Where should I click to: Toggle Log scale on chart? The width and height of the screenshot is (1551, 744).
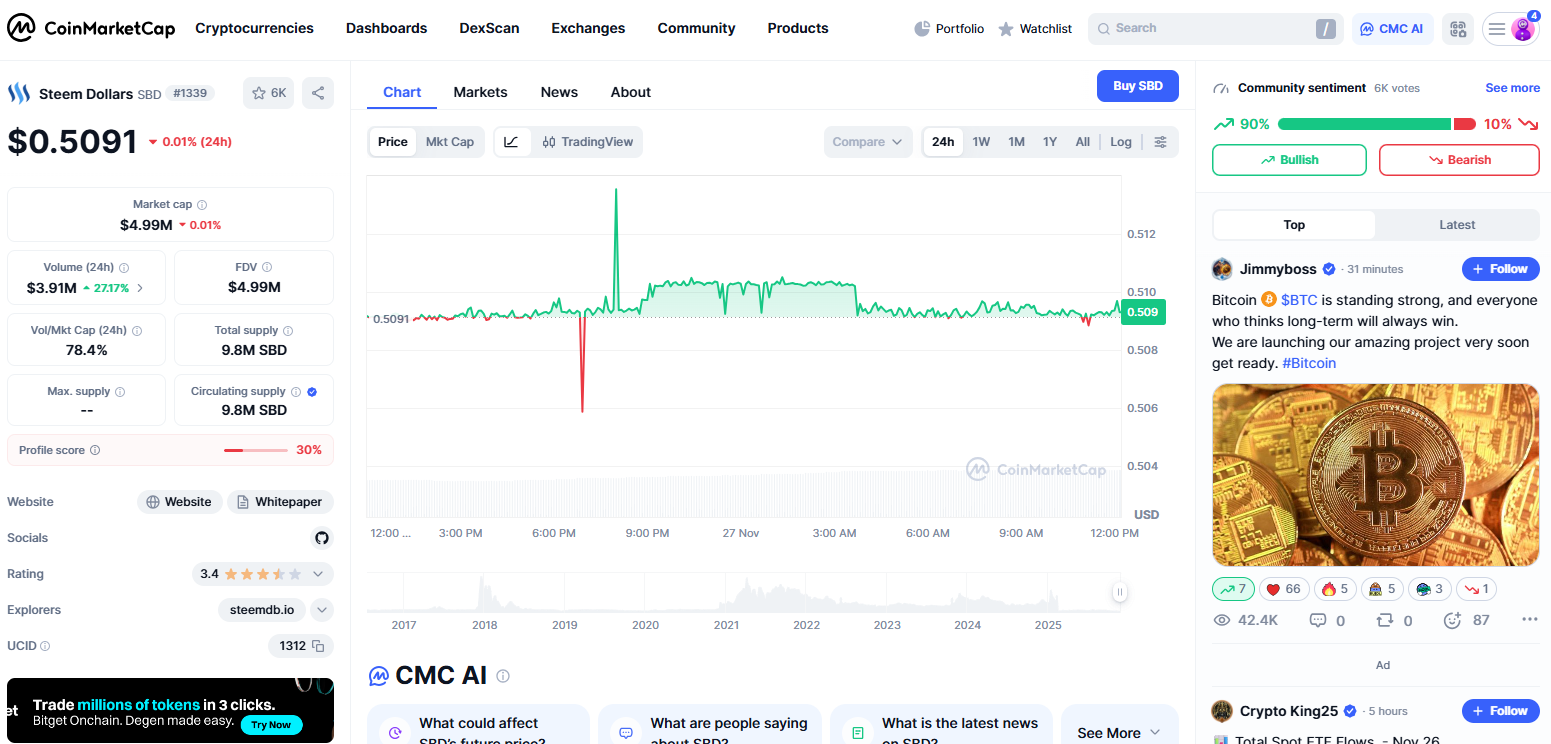(1121, 142)
